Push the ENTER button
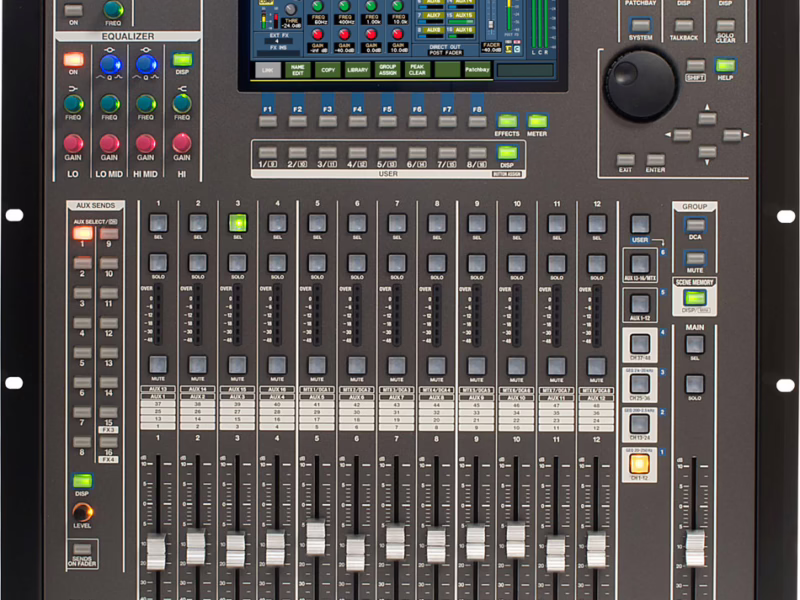 656,159
